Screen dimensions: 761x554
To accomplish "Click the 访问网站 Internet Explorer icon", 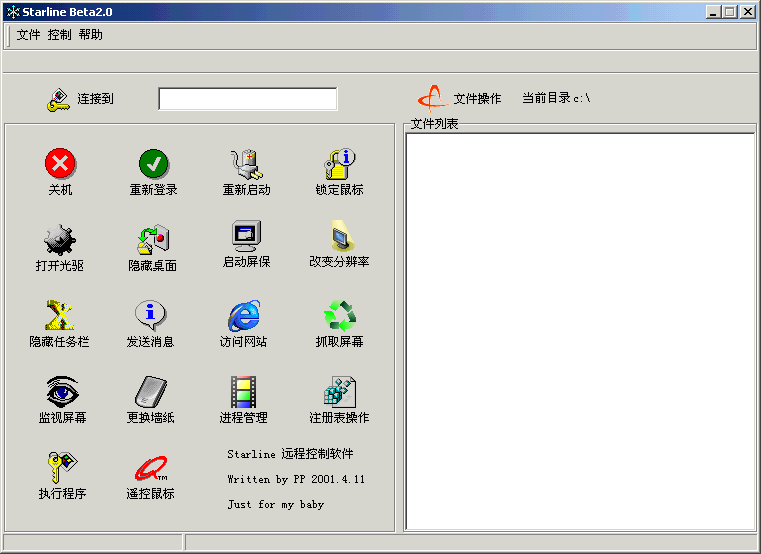I will click(x=244, y=315).
